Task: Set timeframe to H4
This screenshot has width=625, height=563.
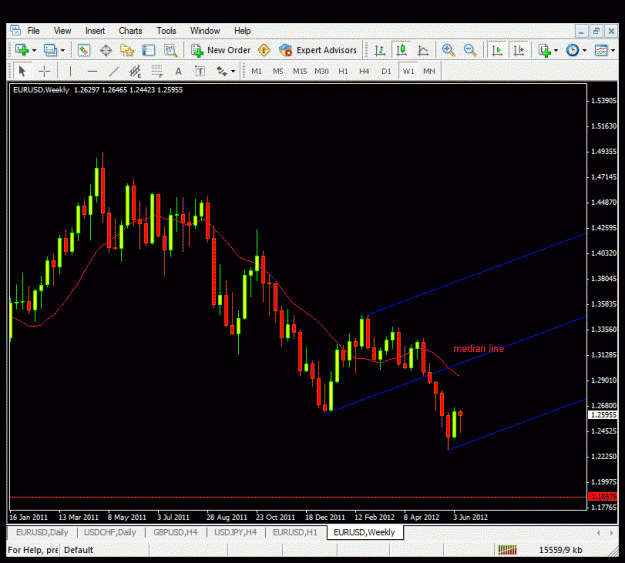Action: (364, 71)
